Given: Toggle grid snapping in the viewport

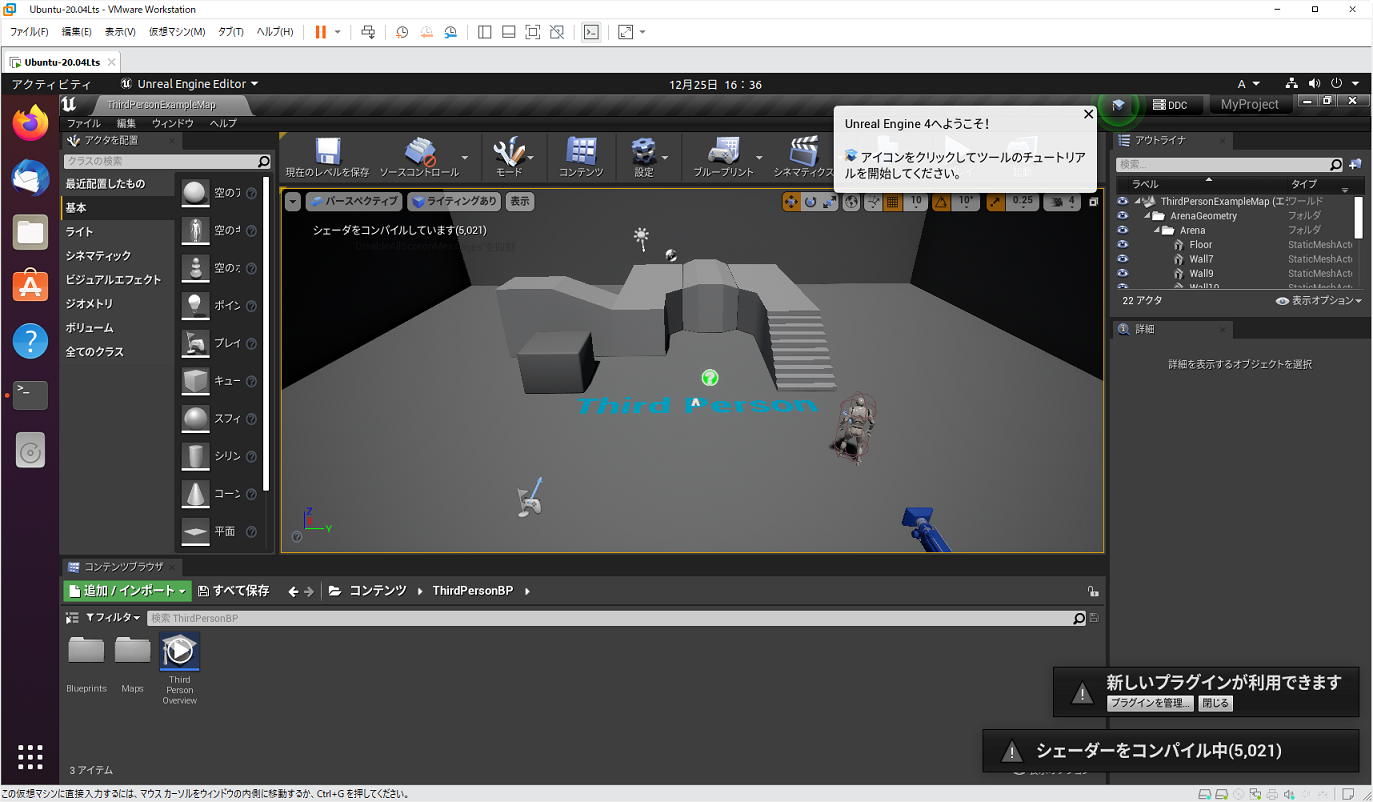Looking at the screenshot, I should click(x=892, y=202).
